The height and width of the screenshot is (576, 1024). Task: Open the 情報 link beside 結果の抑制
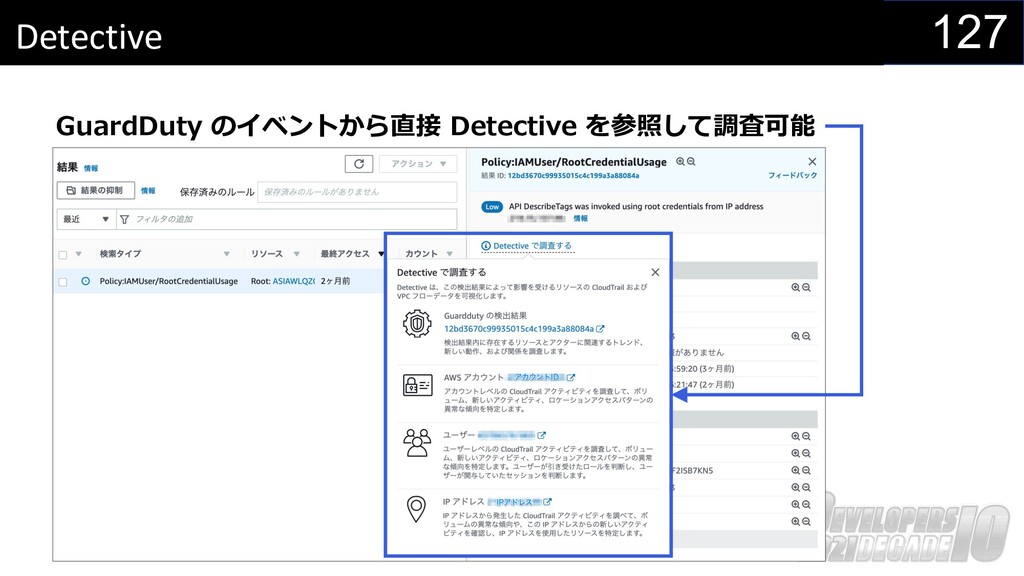point(148,191)
